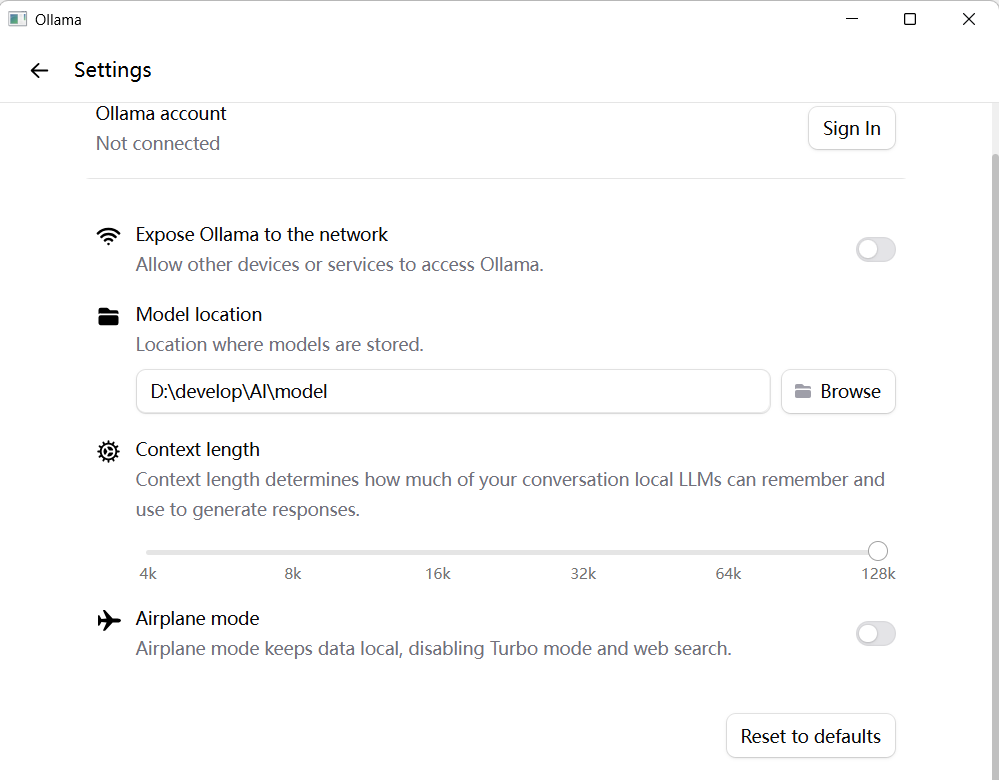Click the airplane icon beside Airplane mode
The height and width of the screenshot is (780, 999).
pos(109,620)
